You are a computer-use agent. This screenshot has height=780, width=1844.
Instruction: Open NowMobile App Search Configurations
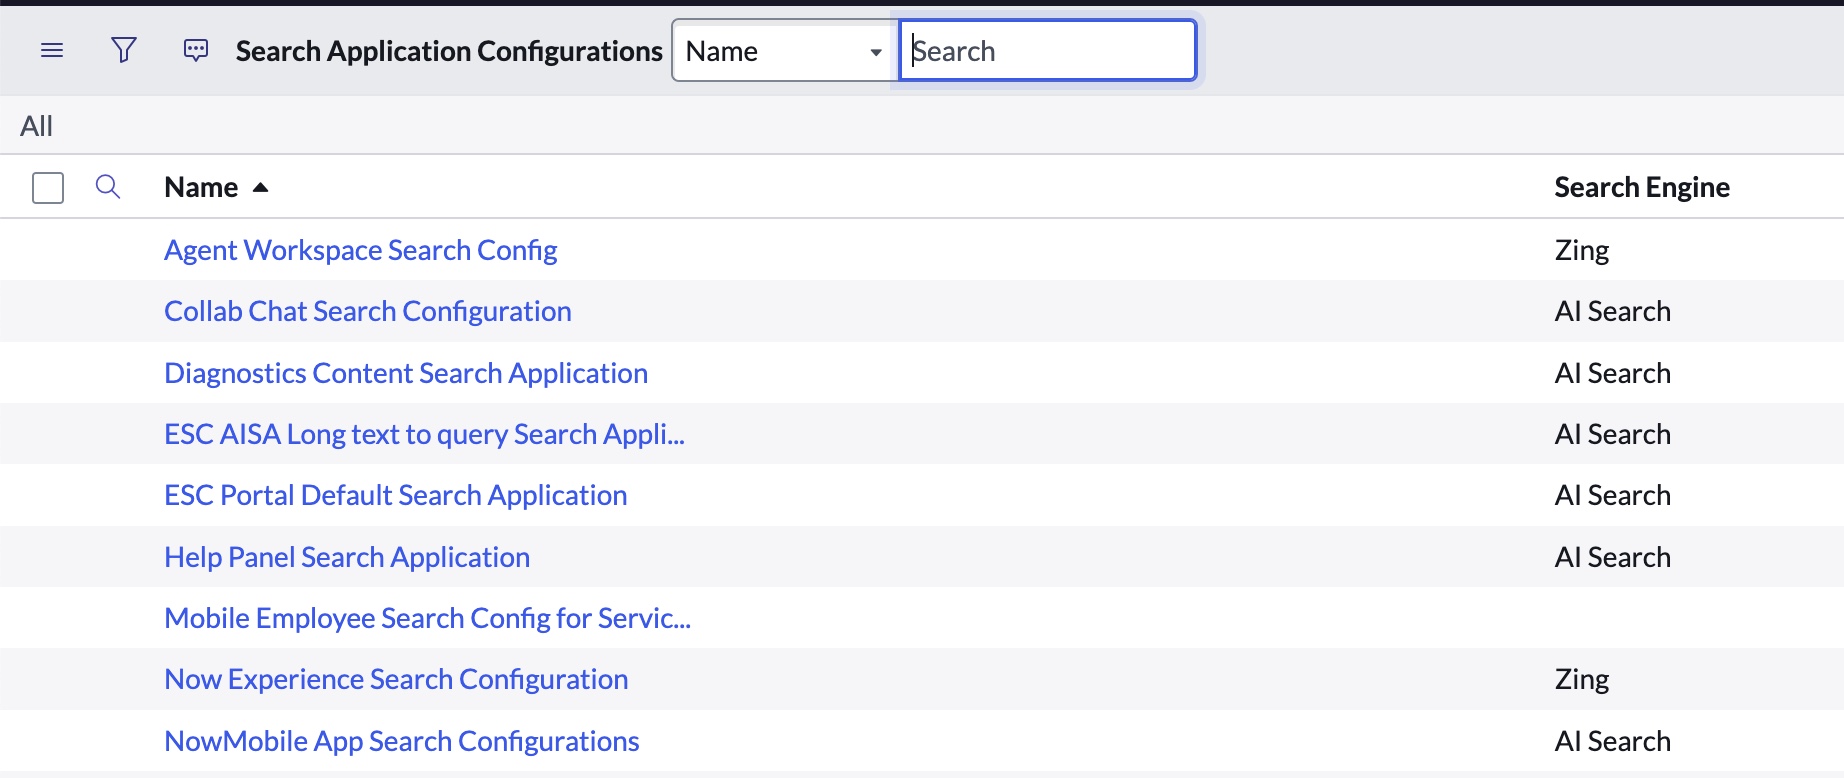coord(401,741)
